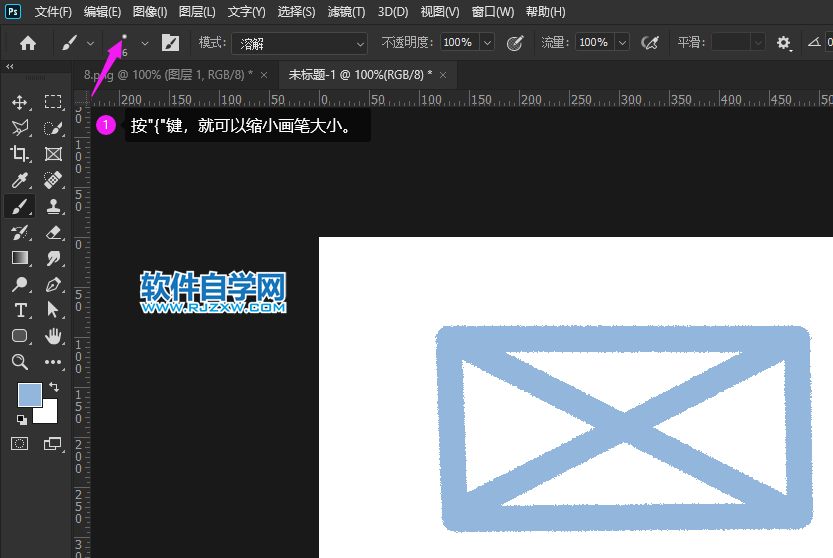Select the Rectangular Marquee tool

(53, 102)
